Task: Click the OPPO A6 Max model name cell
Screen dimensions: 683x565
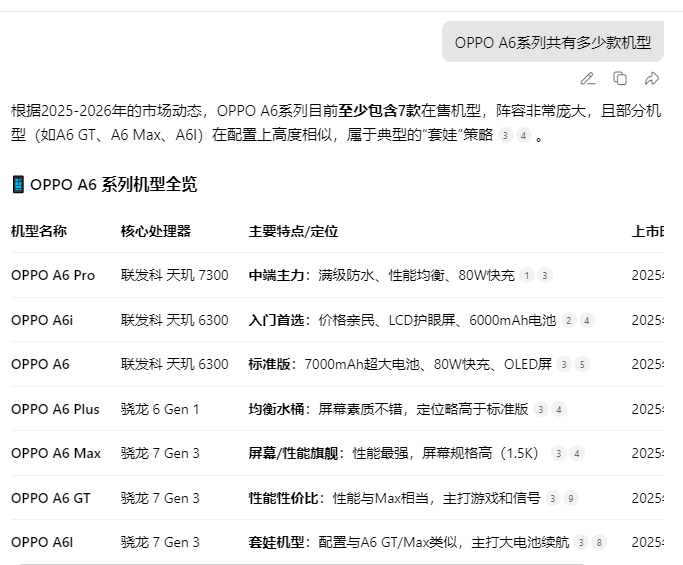Action: coord(56,453)
